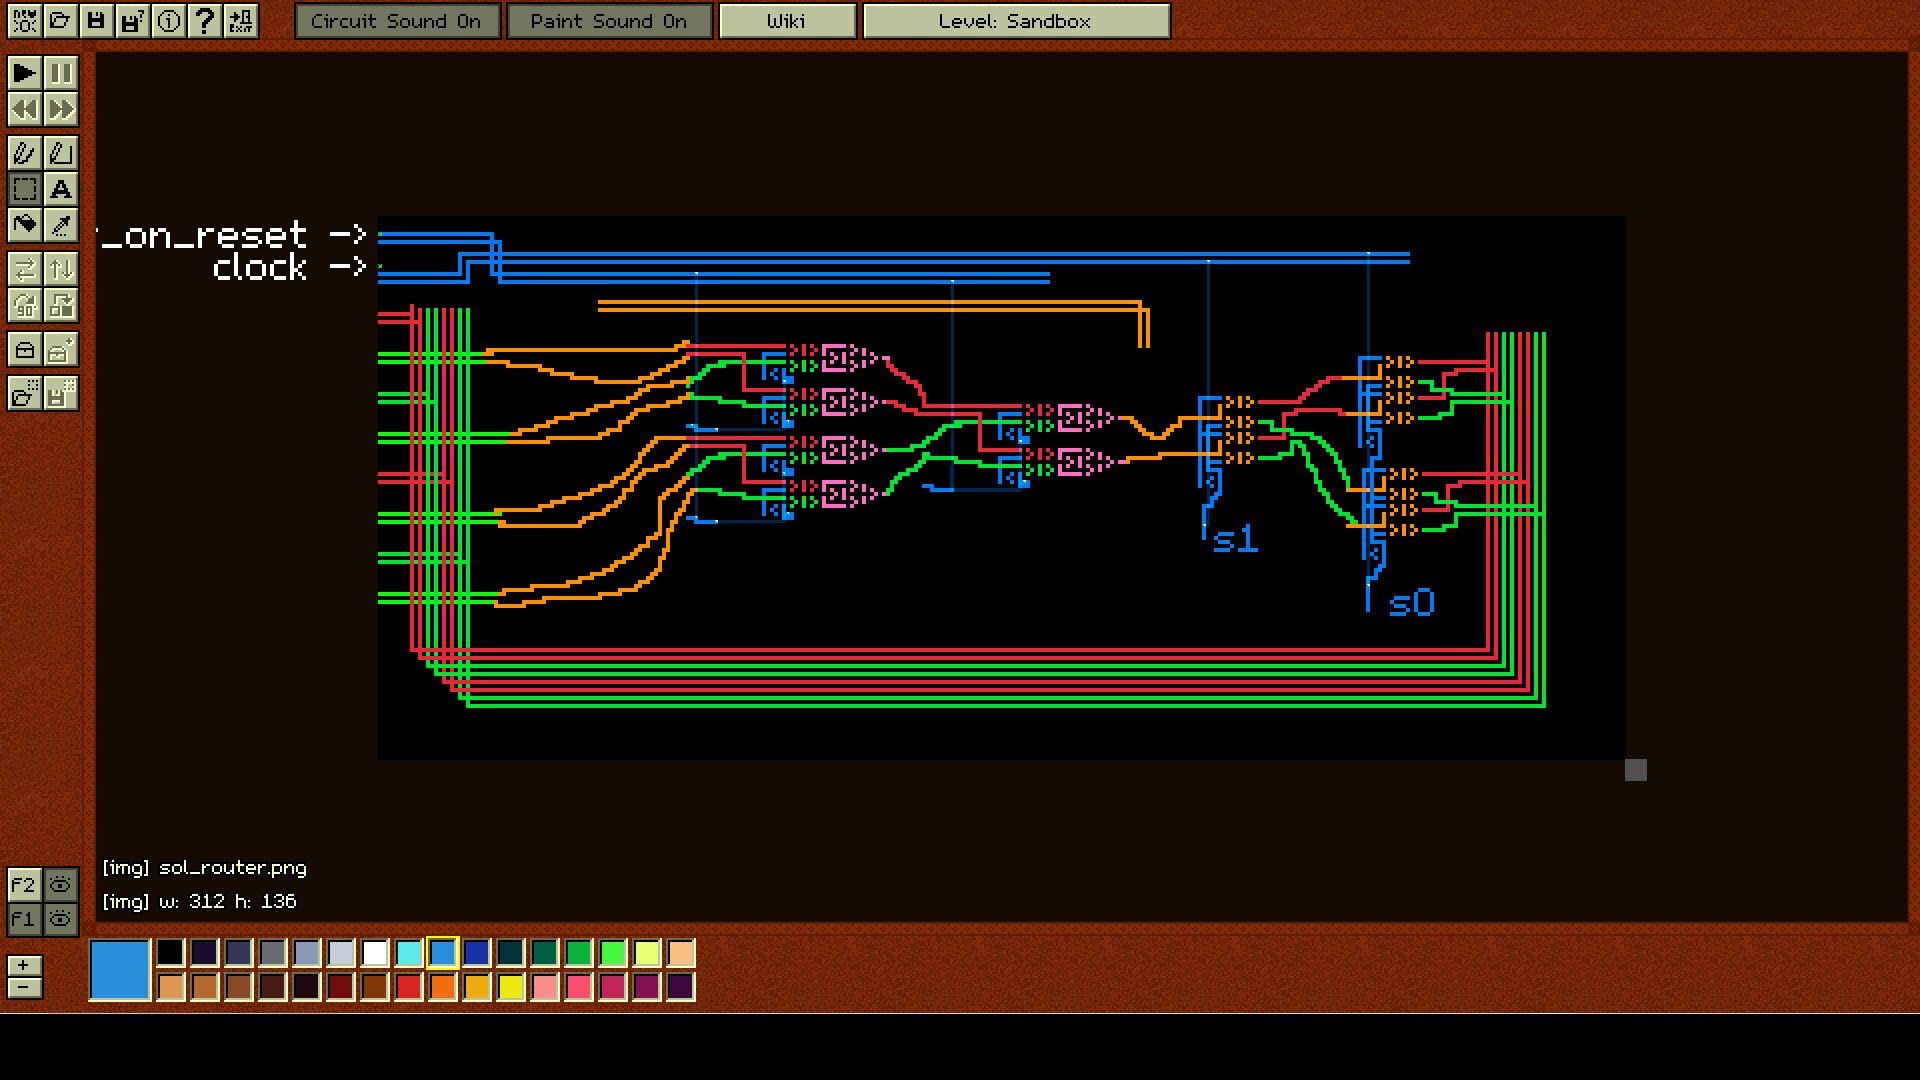Save the circuit with the floppy disk icon
Viewport: 1920px width, 1080px height.
[x=96, y=21]
